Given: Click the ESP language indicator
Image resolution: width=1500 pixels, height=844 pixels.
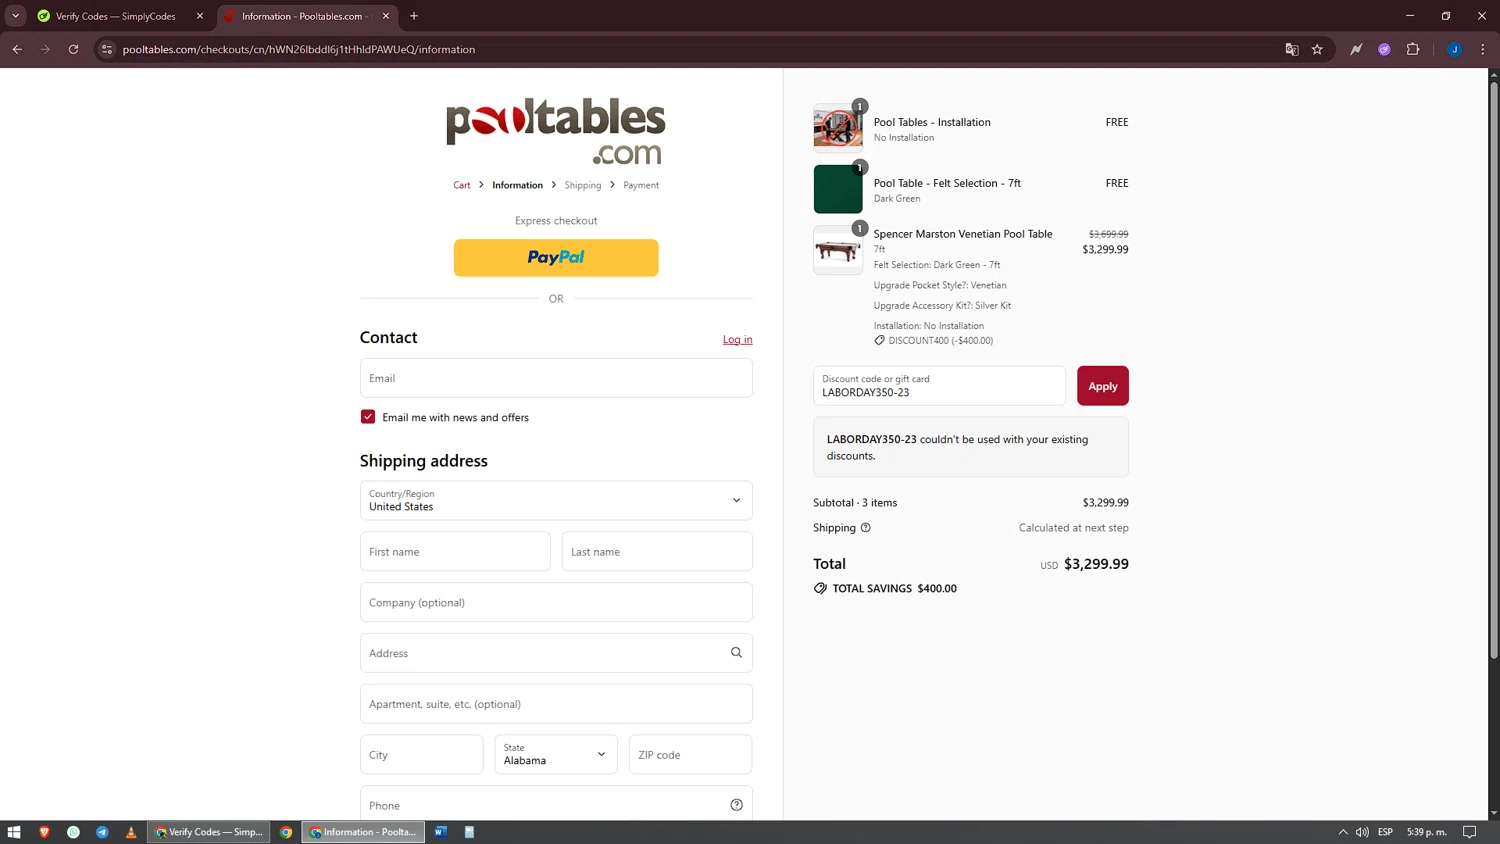Looking at the screenshot, I should (1385, 832).
